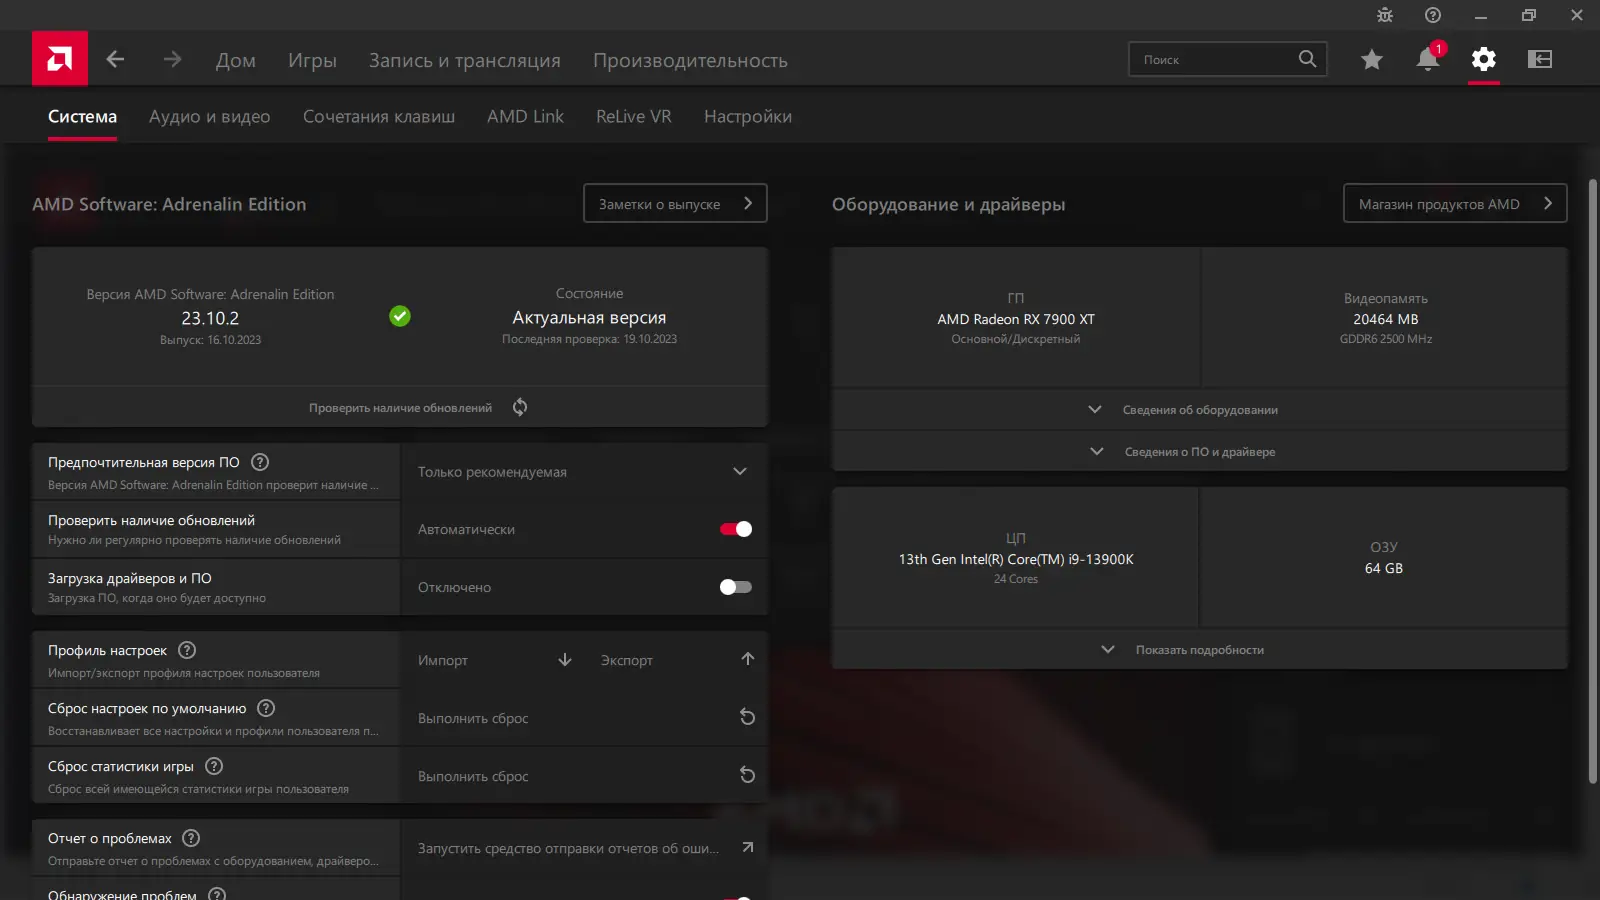This screenshot has width=1600, height=900.
Task: Click Проверить наличие обновлений link
Action: (x=400, y=408)
